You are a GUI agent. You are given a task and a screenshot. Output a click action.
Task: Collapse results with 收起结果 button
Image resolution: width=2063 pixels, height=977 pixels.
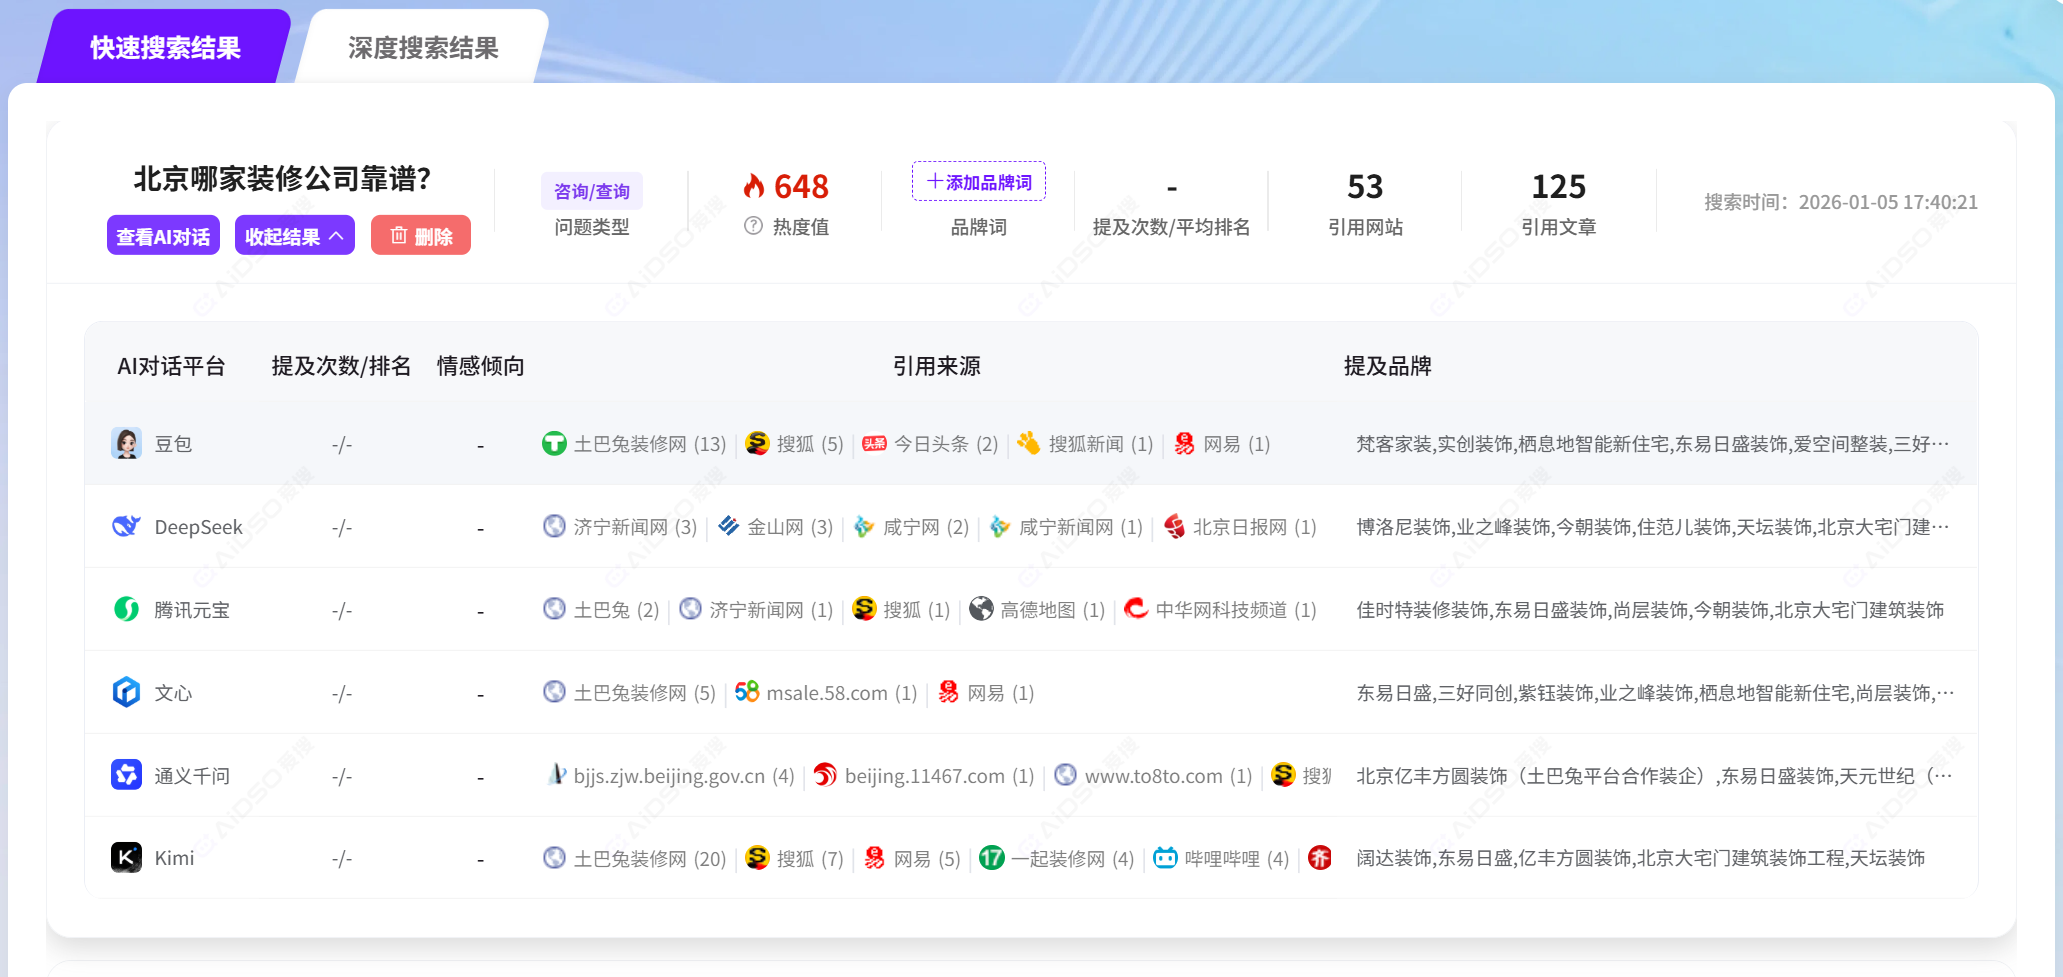point(295,236)
